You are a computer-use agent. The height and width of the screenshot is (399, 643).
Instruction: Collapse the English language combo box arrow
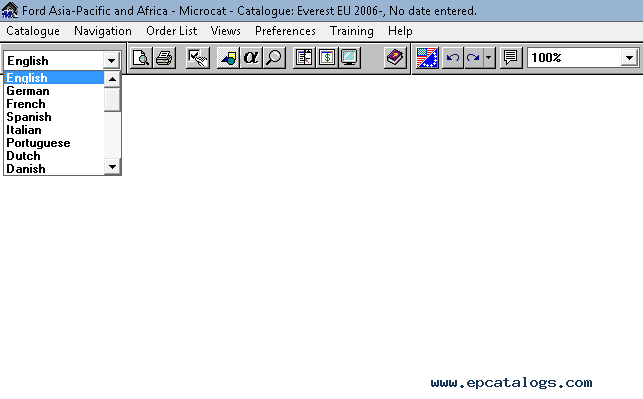click(111, 61)
